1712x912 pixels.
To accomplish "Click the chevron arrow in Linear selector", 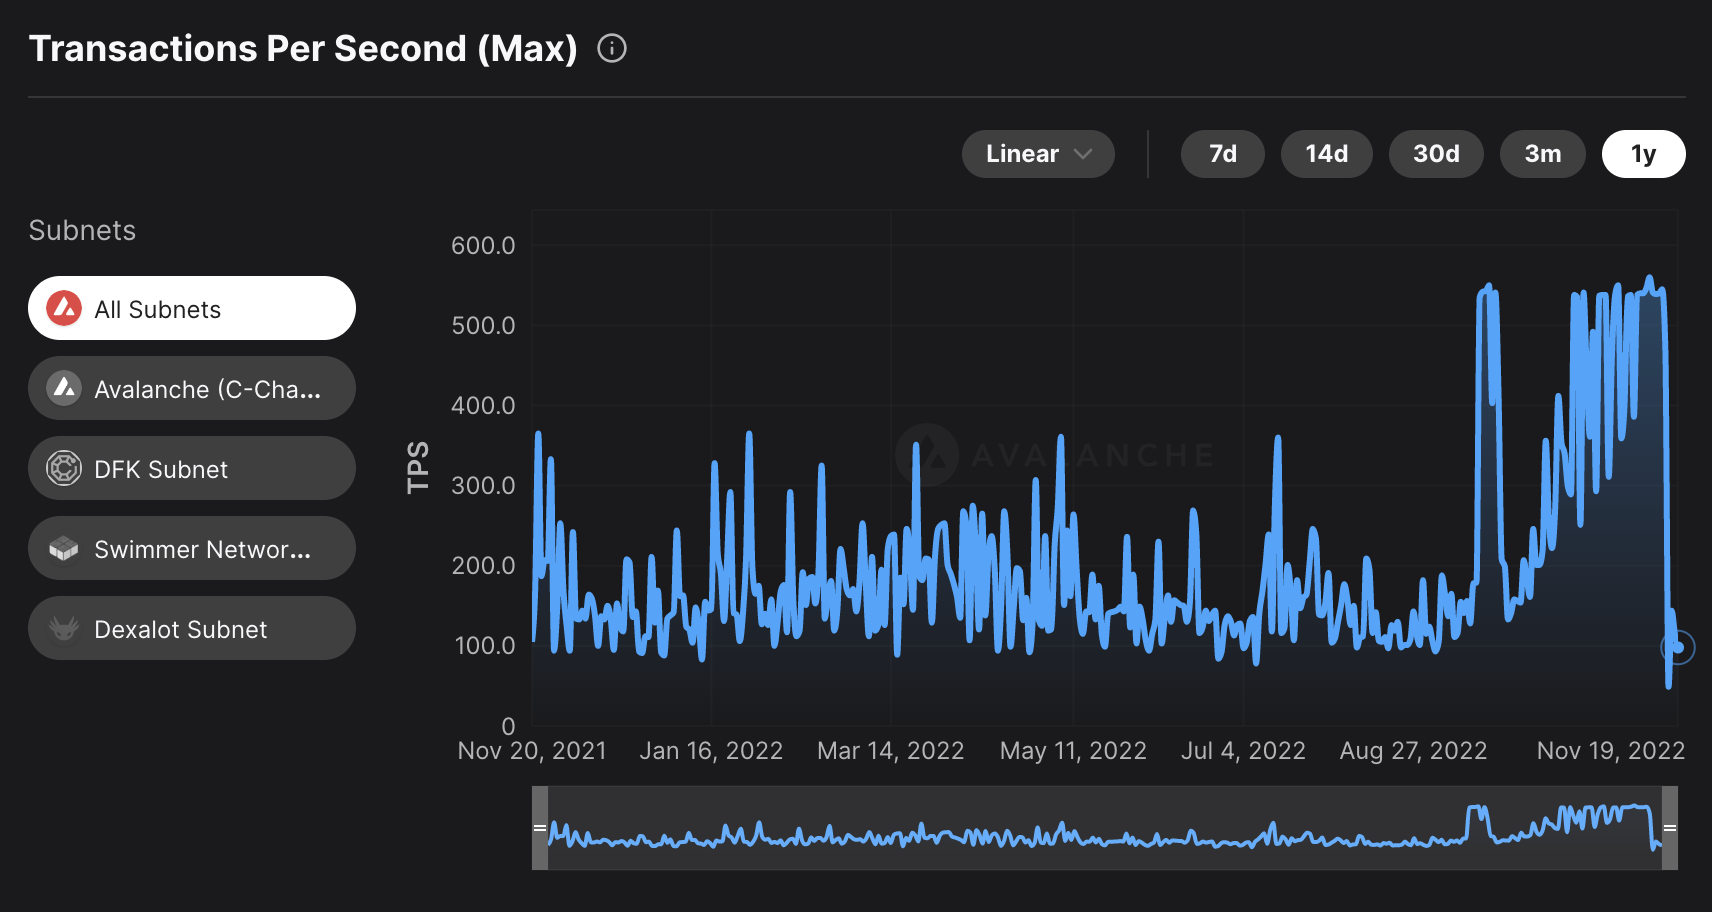I will pos(1083,154).
